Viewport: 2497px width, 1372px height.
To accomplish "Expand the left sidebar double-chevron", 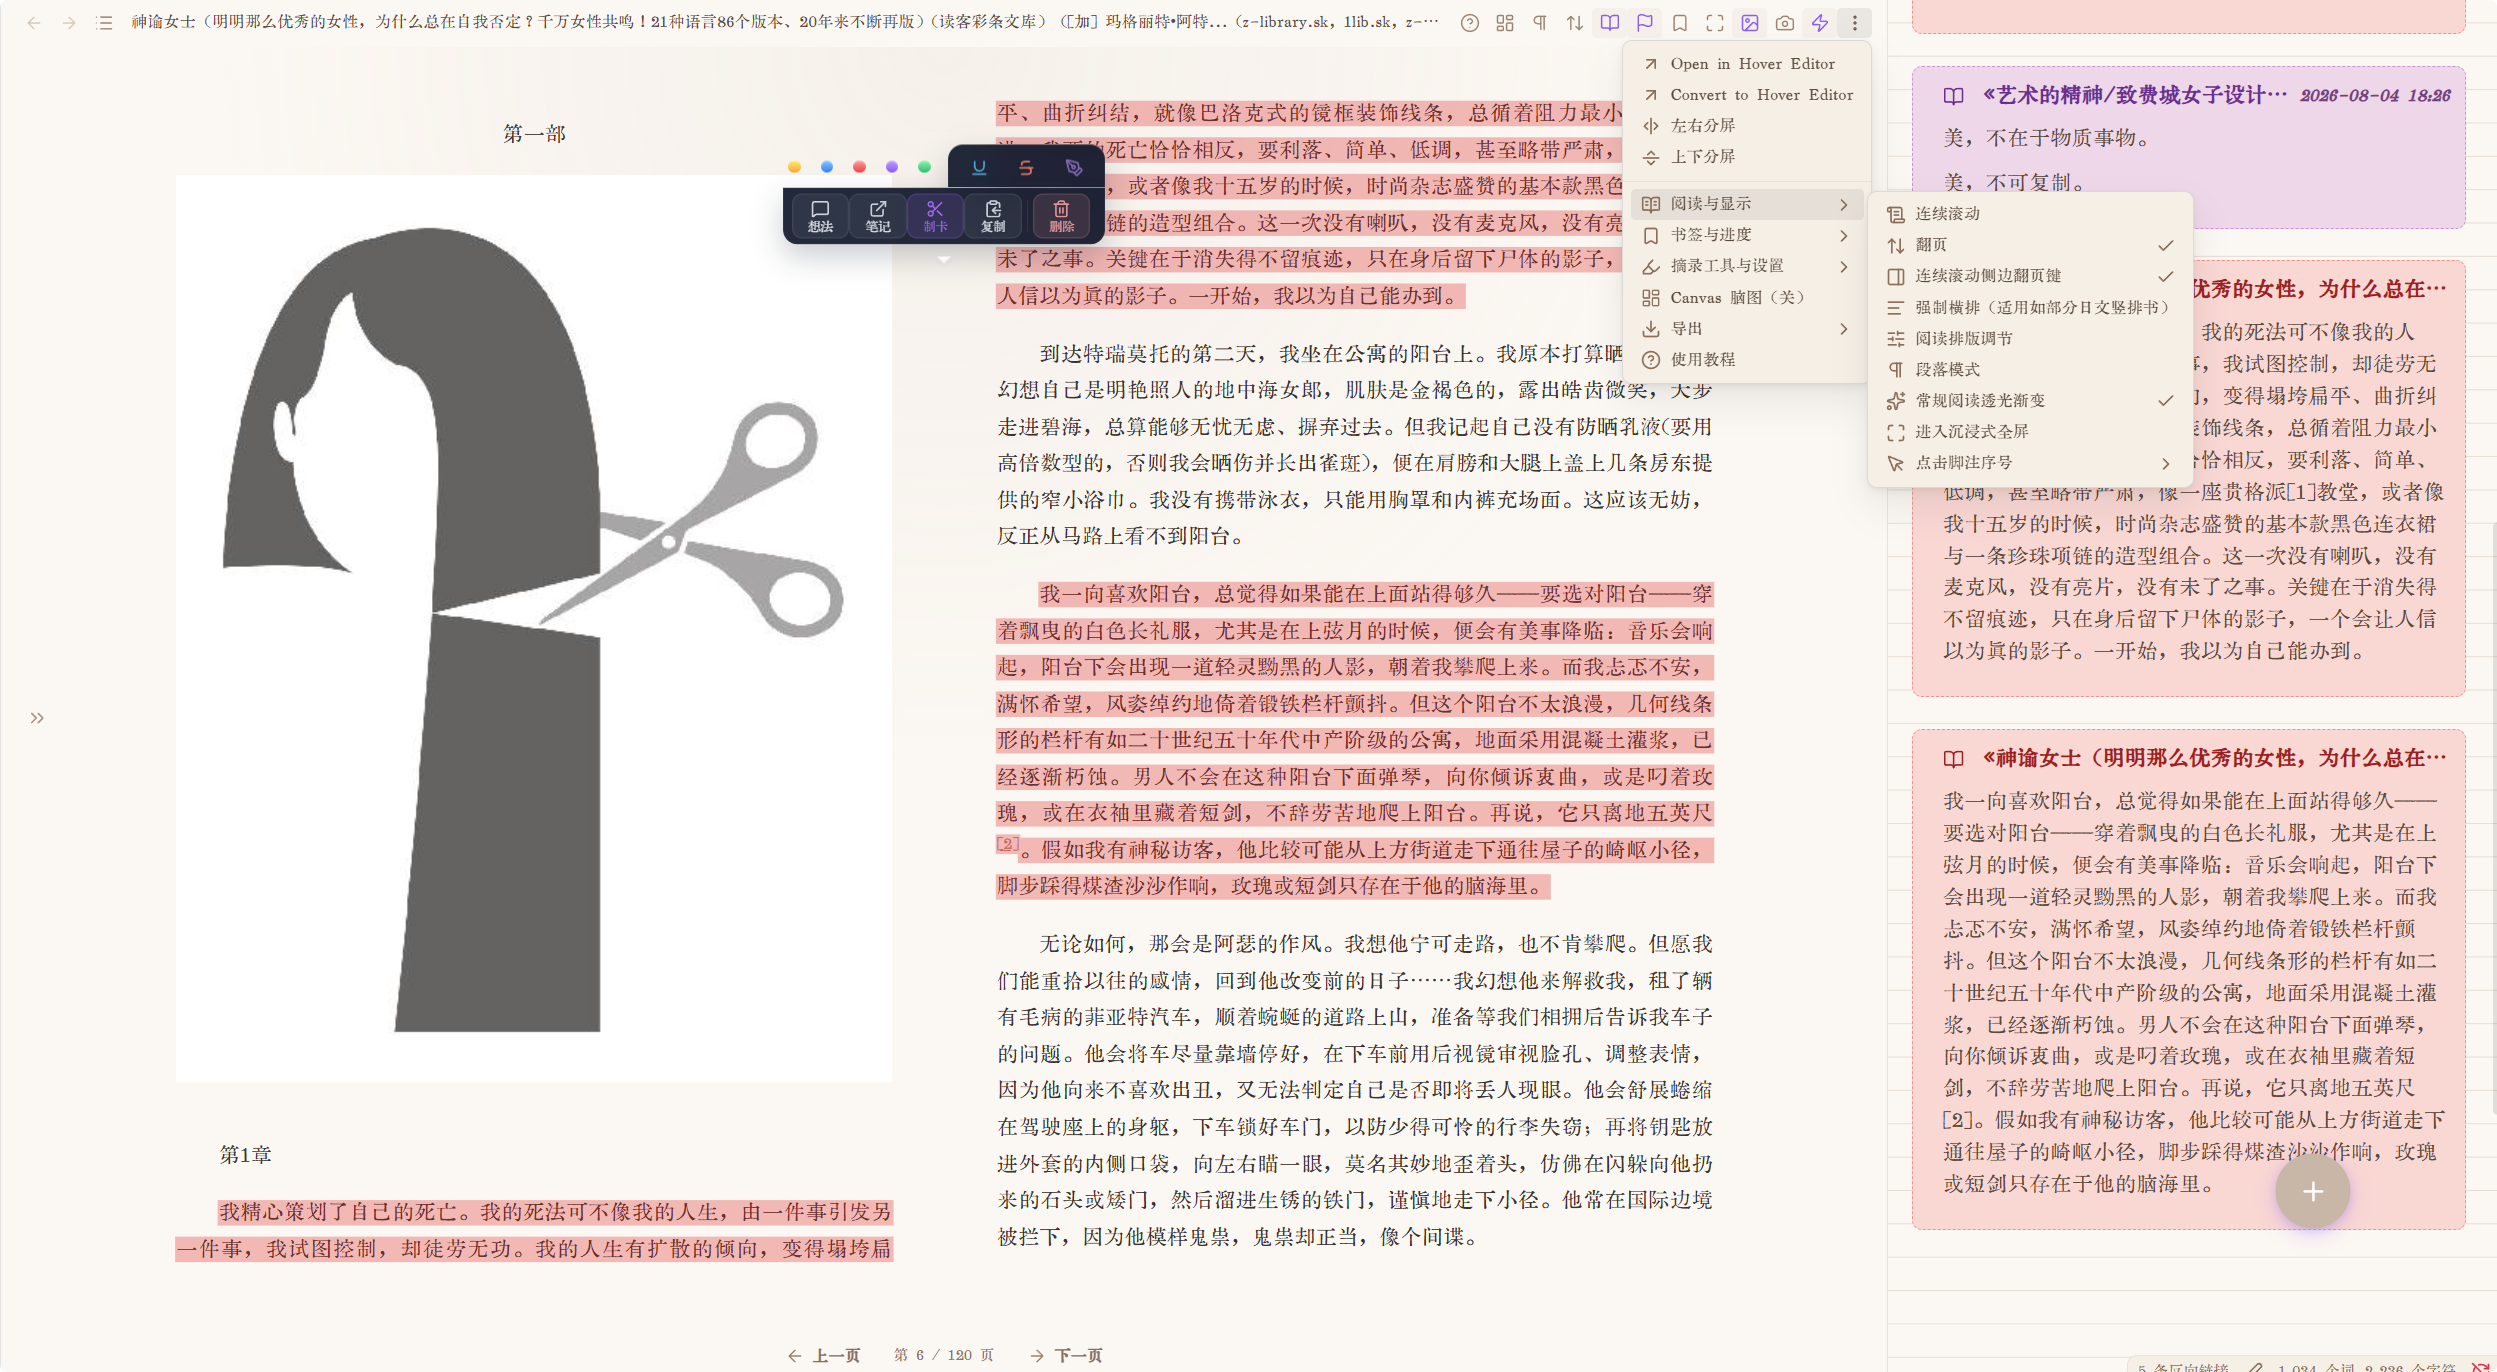I will pos(37,718).
